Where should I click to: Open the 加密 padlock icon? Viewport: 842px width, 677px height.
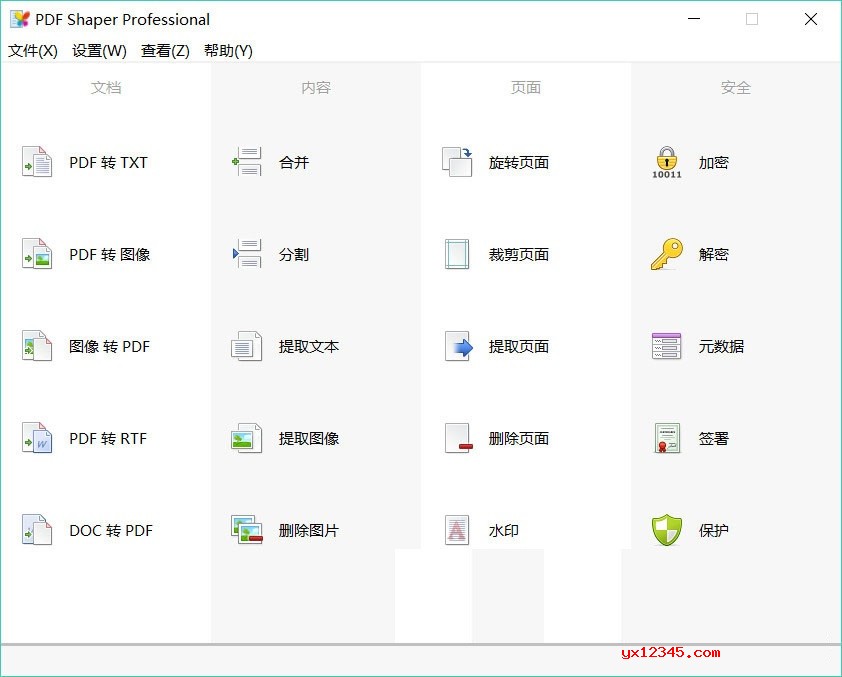pyautogui.click(x=666, y=162)
